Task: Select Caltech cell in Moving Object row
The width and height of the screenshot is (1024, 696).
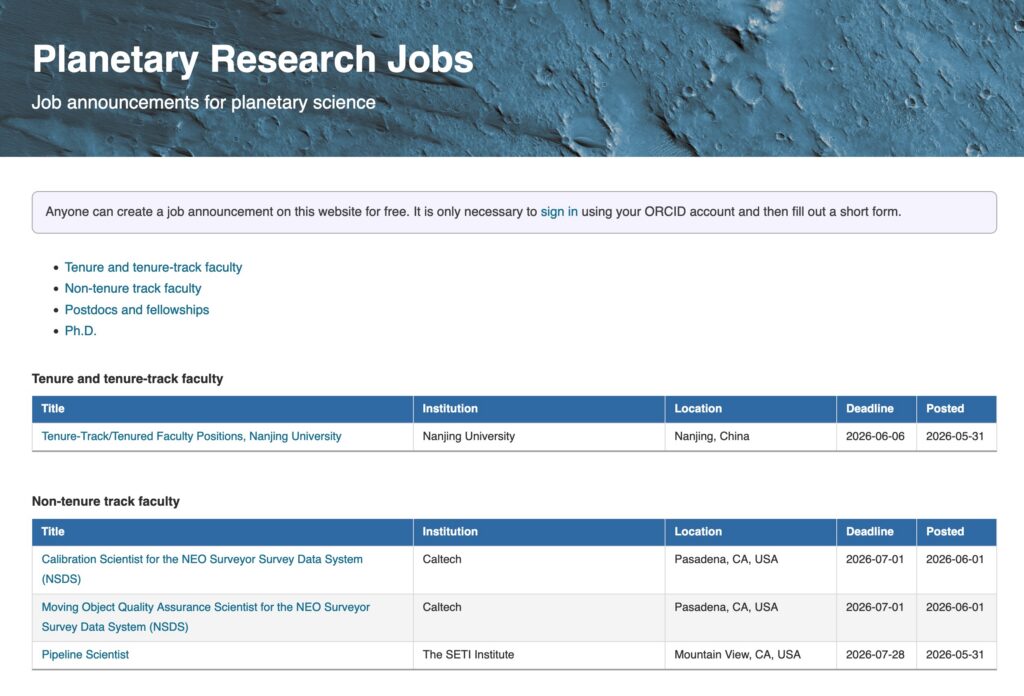Action: (539, 617)
